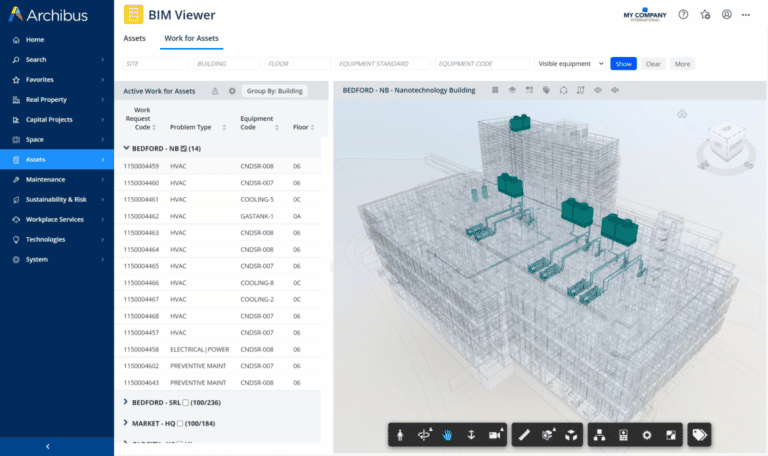Open Maintenance in the left sidebar

(x=45, y=179)
